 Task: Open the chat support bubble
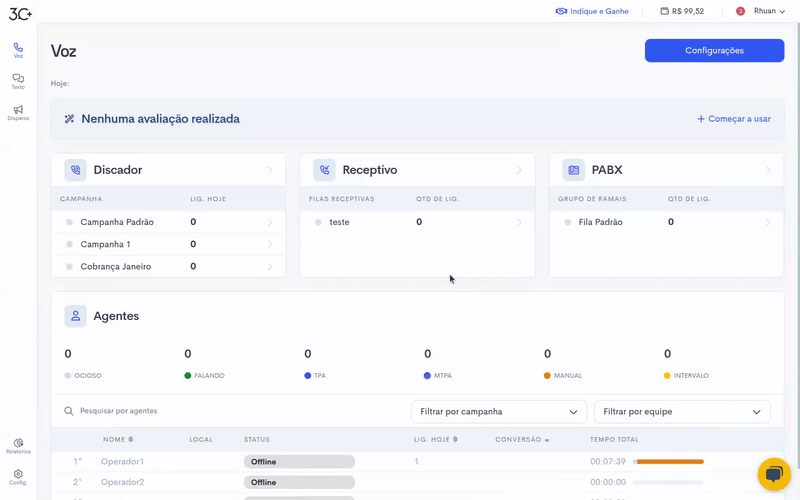[x=774, y=474]
